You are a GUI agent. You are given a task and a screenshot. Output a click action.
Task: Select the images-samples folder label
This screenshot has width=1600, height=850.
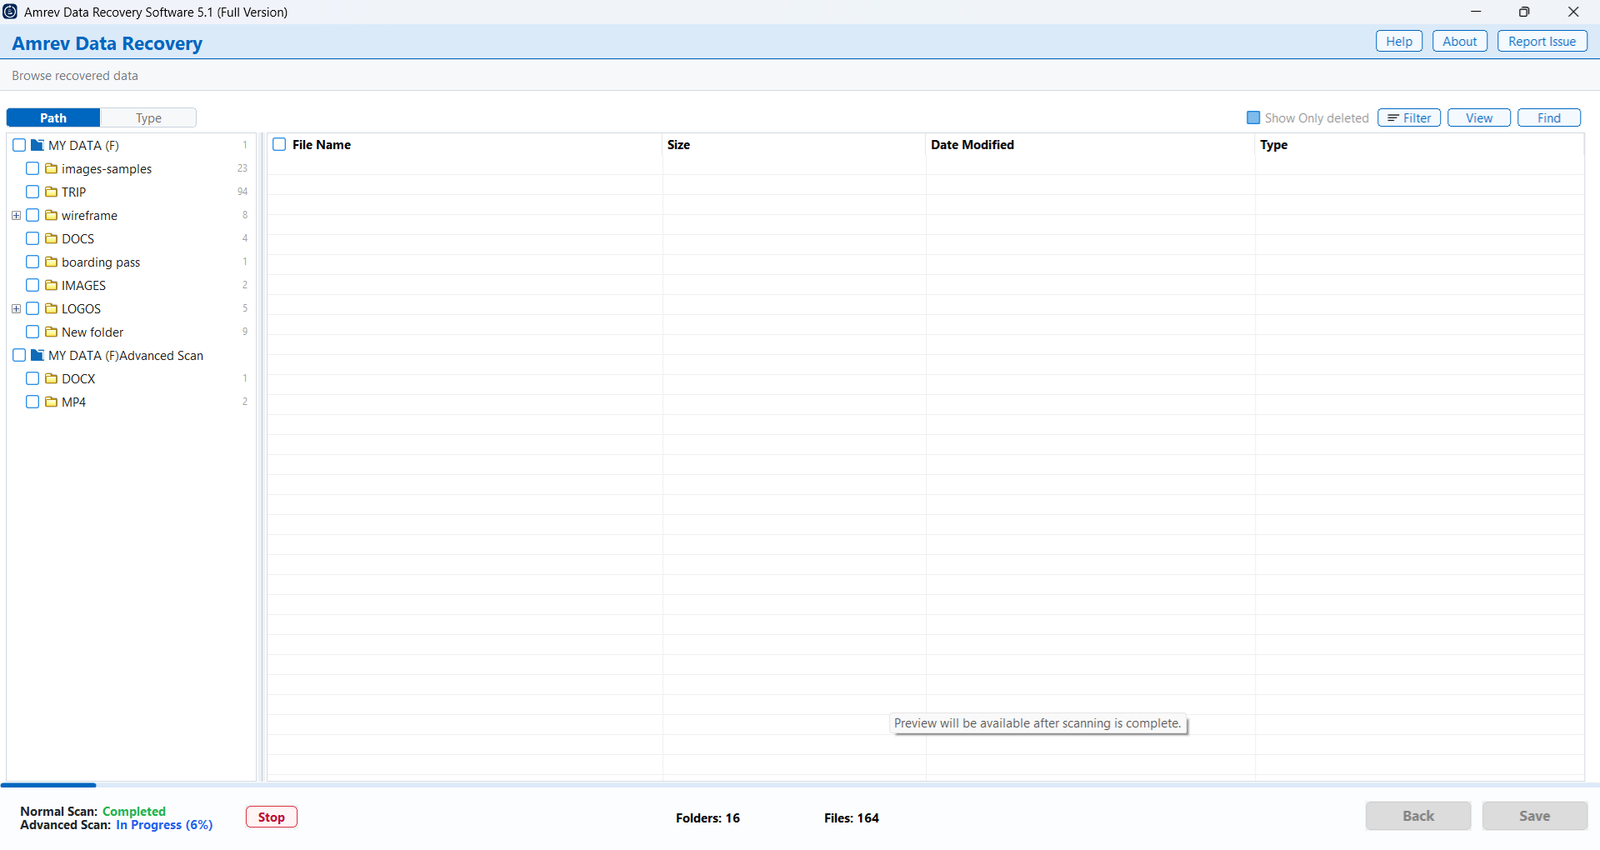click(107, 169)
